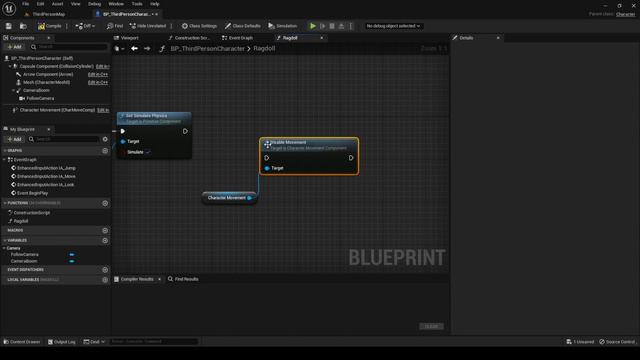Image resolution: width=640 pixels, height=360 pixels.
Task: Compile the blueprint
Action: click(x=49, y=26)
